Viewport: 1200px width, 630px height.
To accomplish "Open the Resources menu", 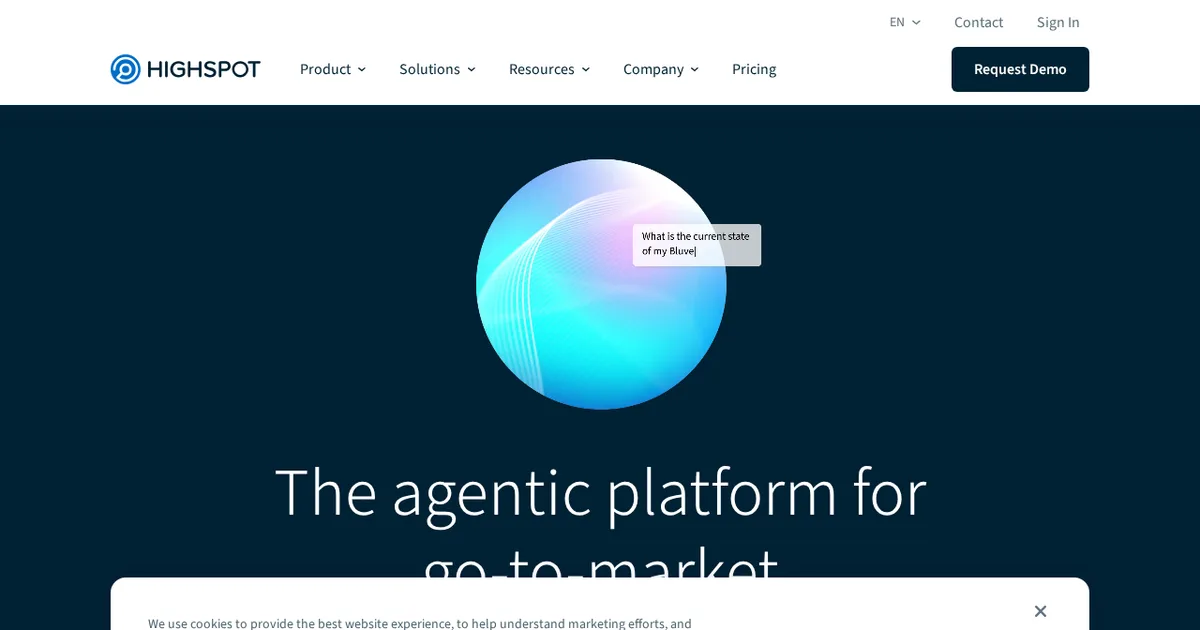I will tap(549, 69).
